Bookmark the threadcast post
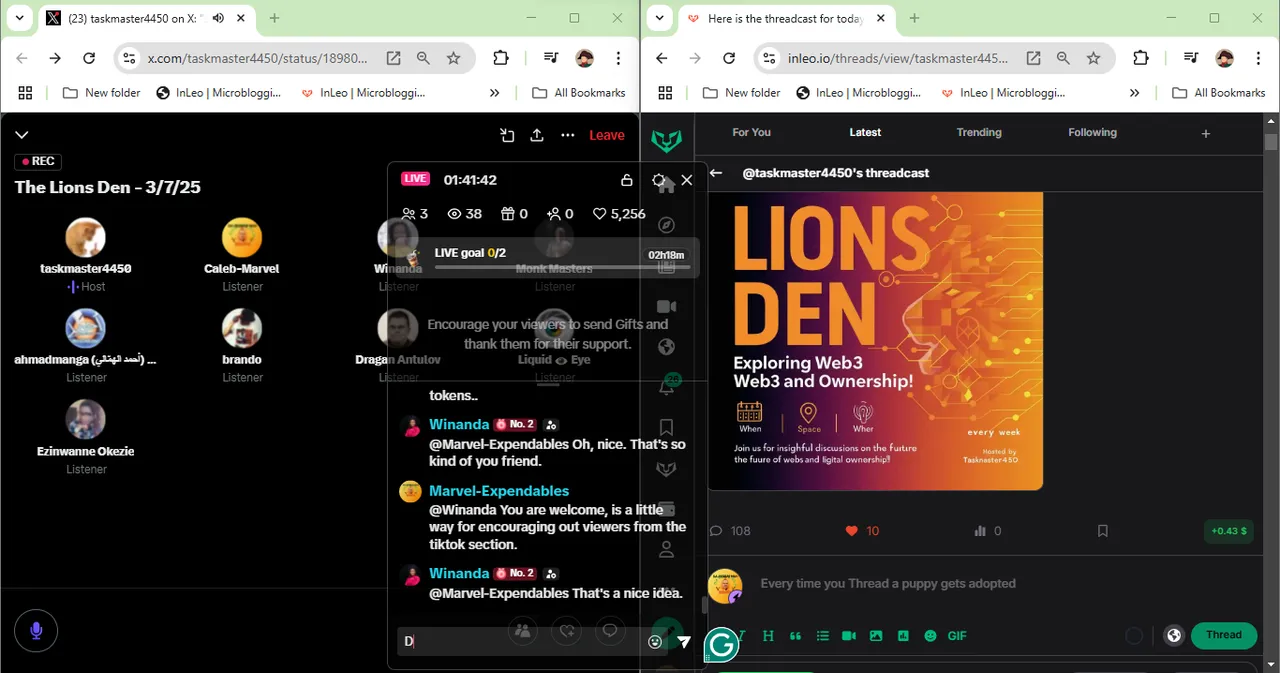Viewport: 1280px width, 673px height. point(1103,531)
